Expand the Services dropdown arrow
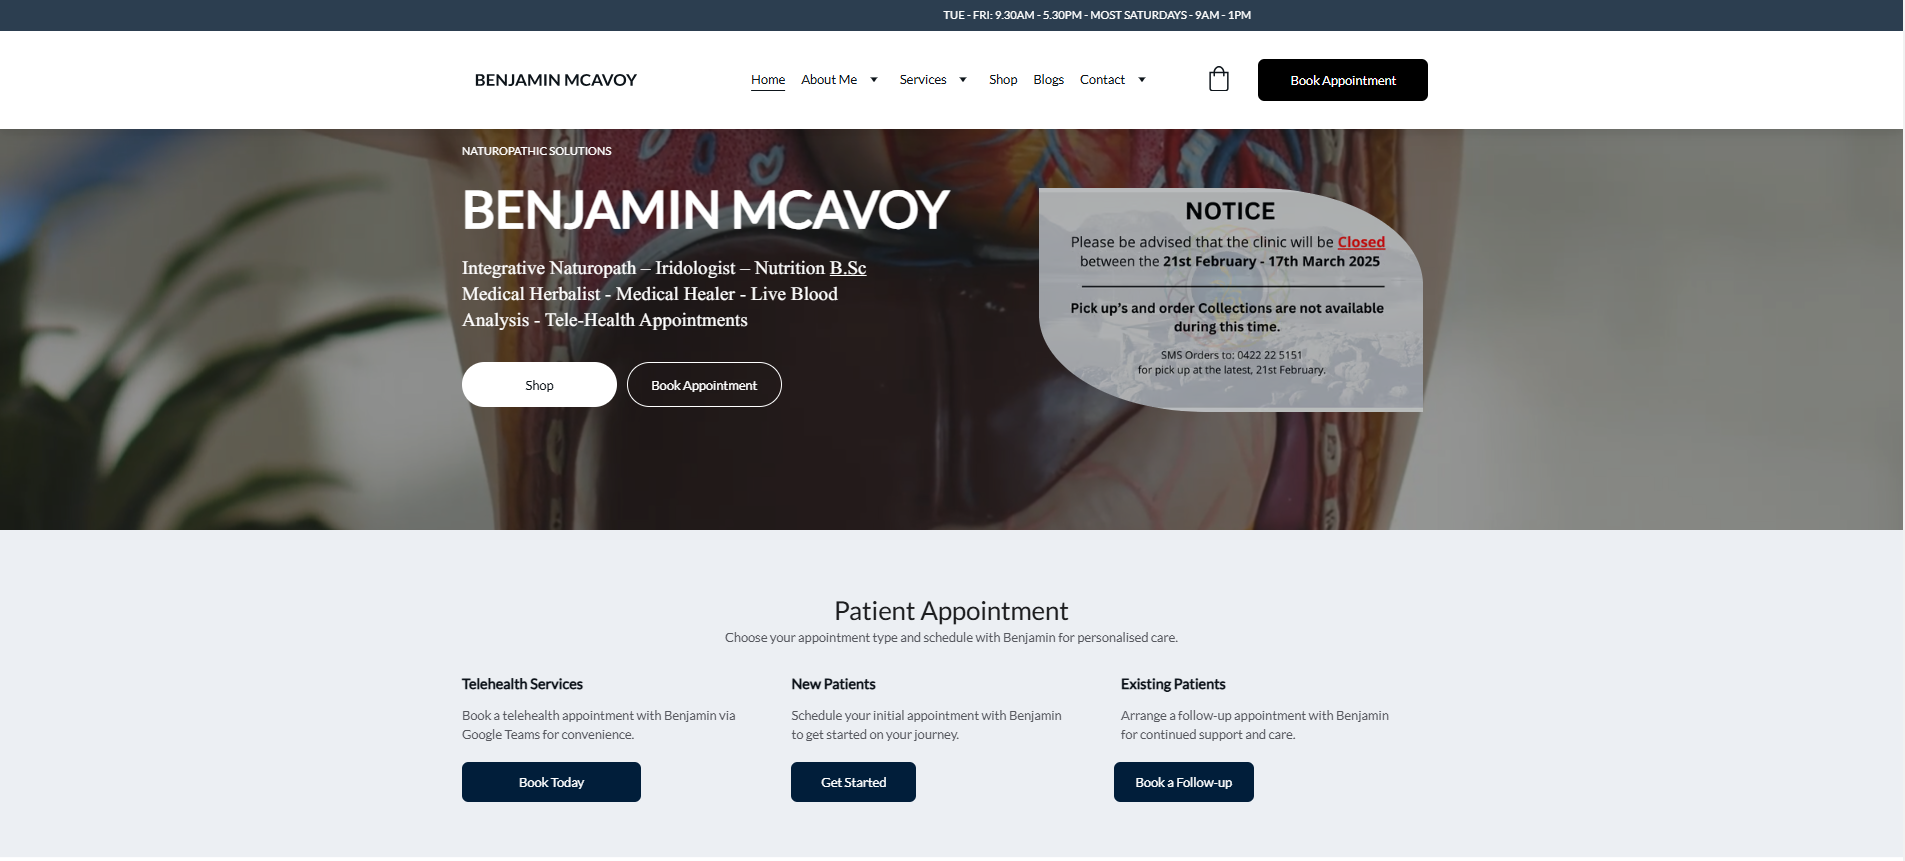 963,80
